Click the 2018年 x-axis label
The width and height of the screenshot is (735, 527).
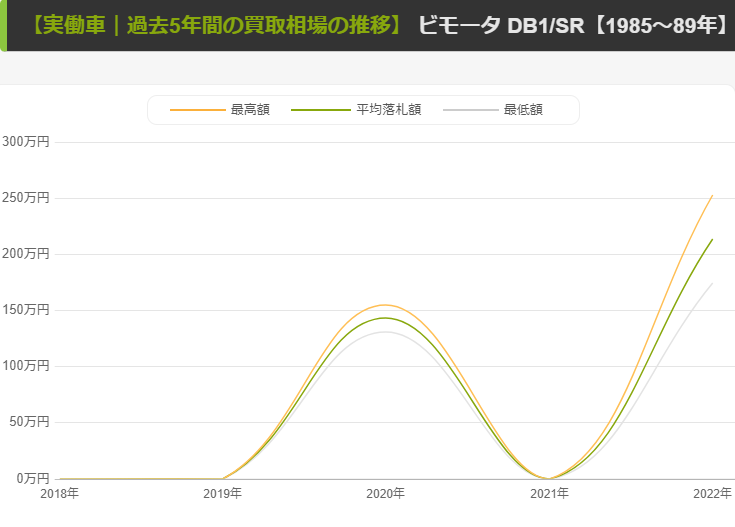(x=59, y=493)
